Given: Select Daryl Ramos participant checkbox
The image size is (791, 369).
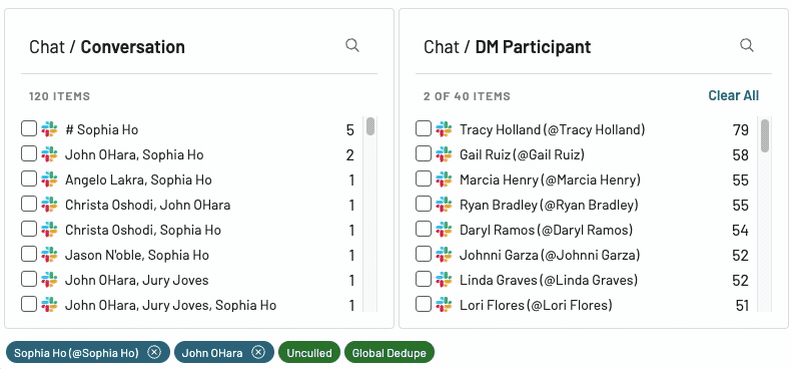Looking at the screenshot, I should pos(423,229).
